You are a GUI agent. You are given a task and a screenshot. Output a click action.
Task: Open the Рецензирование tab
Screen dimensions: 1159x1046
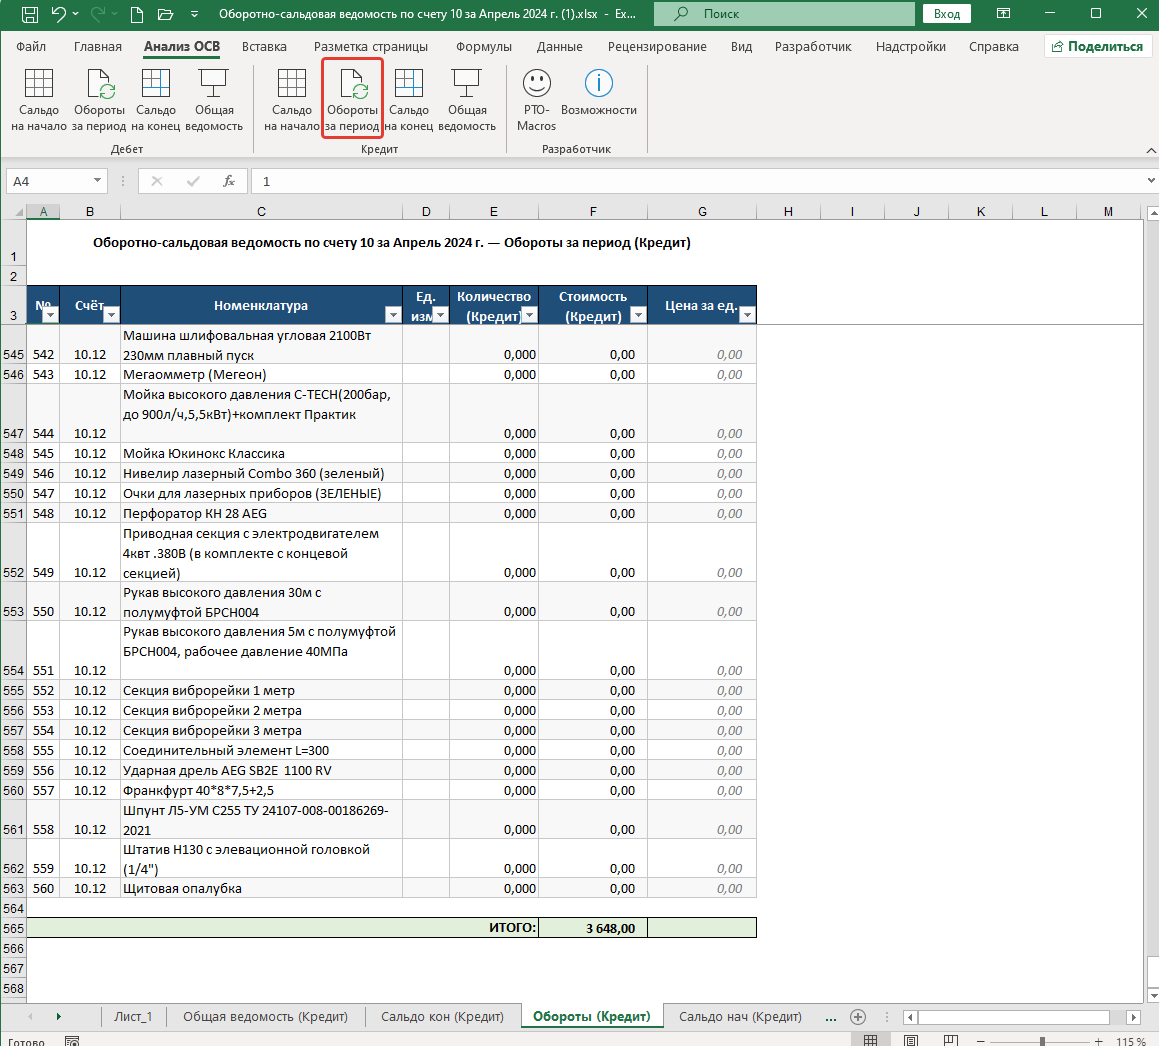click(x=657, y=47)
